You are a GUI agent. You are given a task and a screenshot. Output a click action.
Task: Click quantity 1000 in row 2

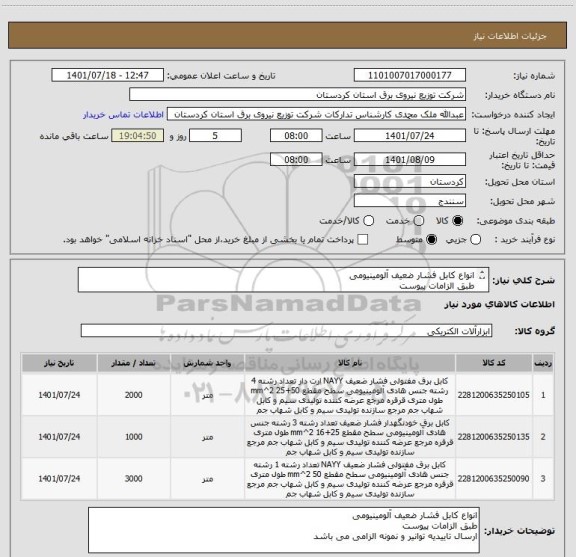134,437
